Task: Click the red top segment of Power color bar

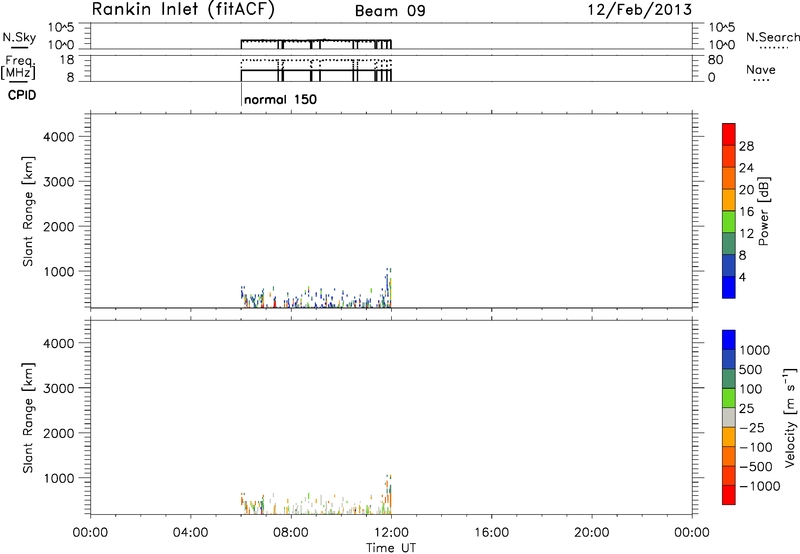Action: tap(729, 134)
